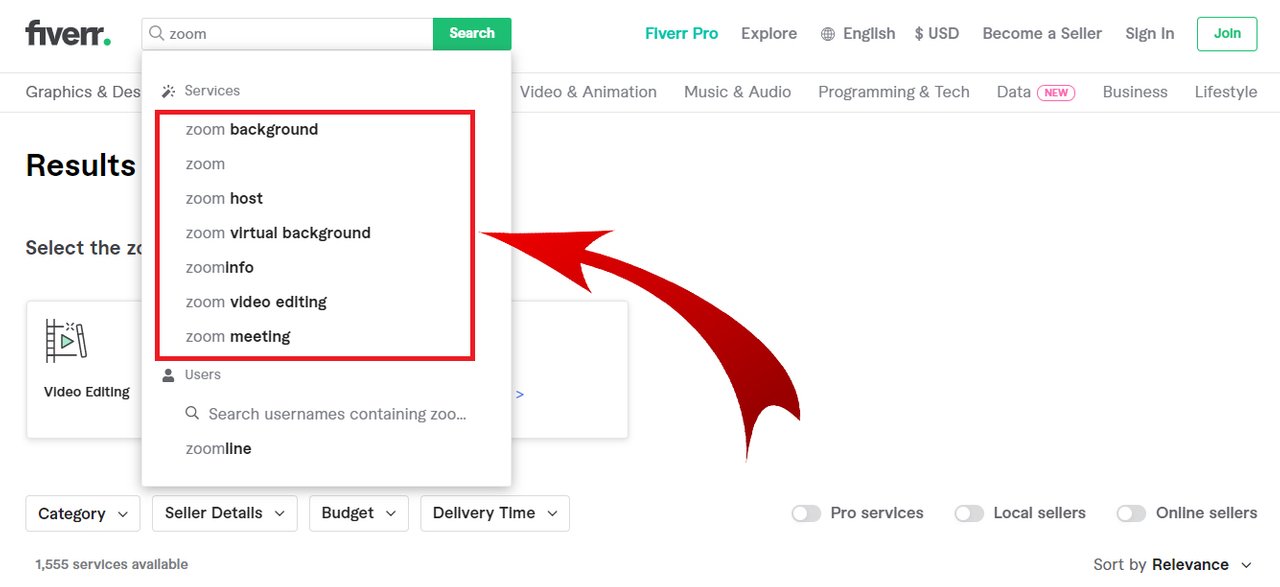The height and width of the screenshot is (587, 1280).
Task: Click Become a Seller link
Action: (x=1042, y=33)
